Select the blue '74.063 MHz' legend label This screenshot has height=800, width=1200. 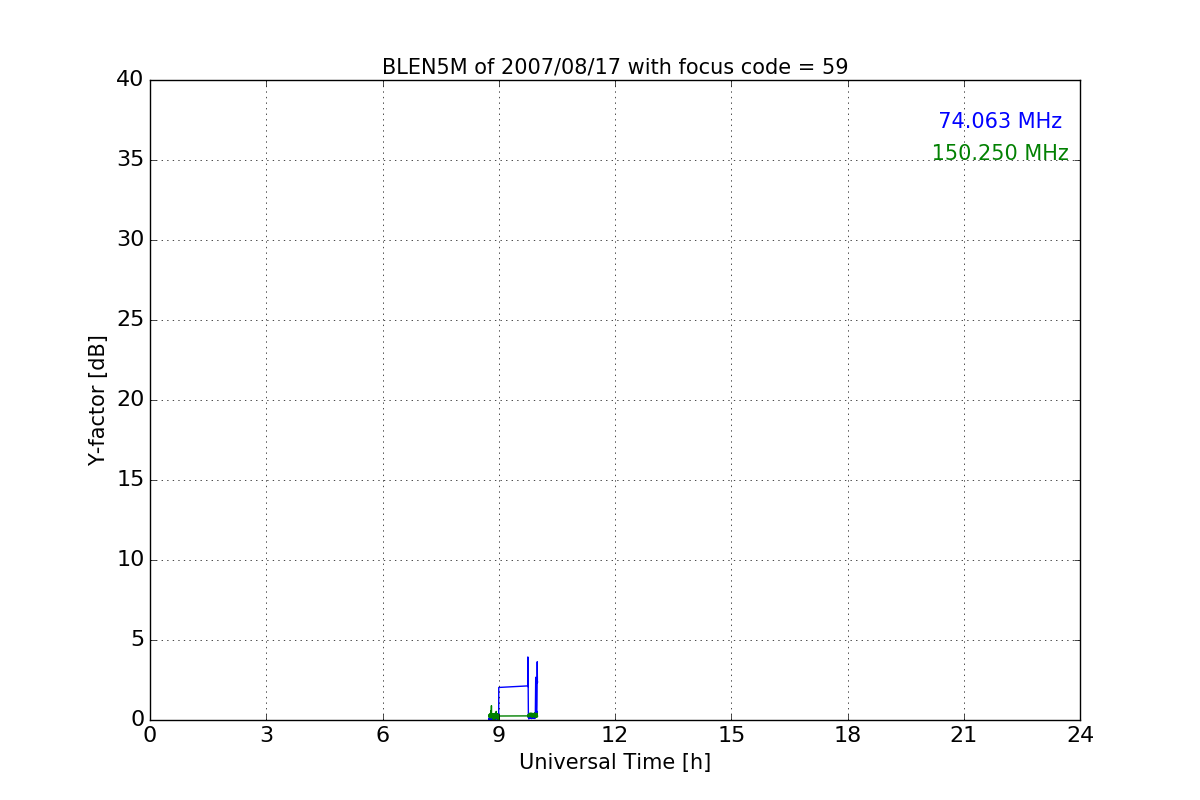click(1000, 121)
